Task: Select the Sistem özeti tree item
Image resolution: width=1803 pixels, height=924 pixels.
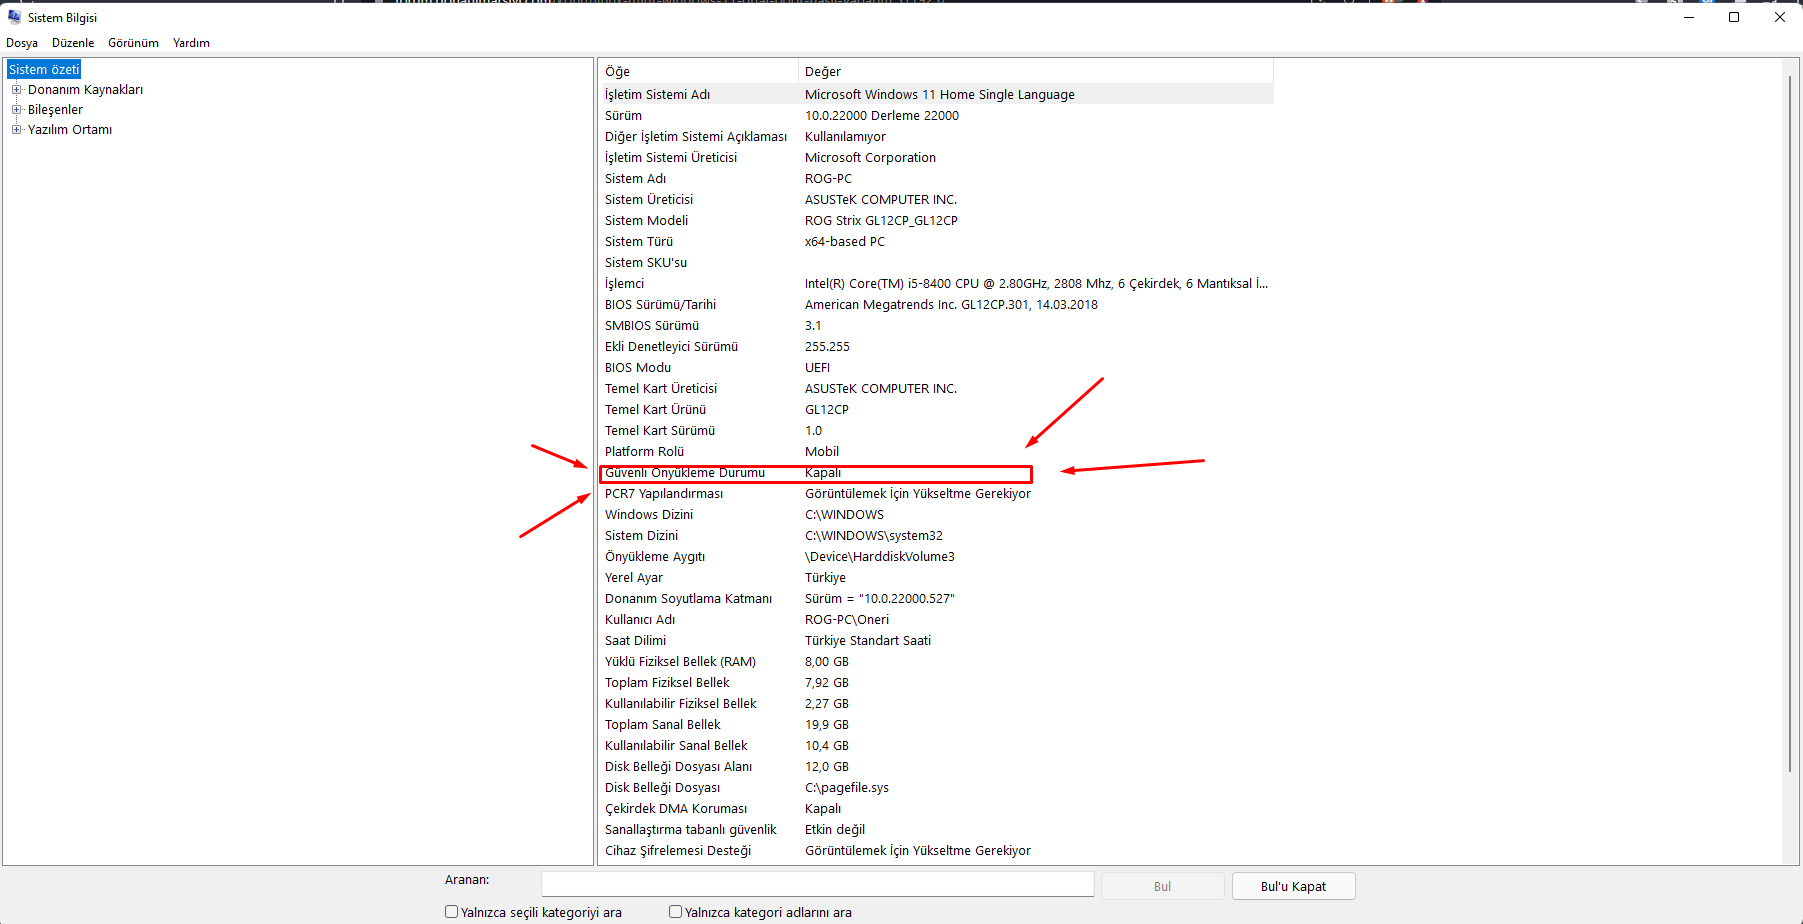Action: [43, 68]
